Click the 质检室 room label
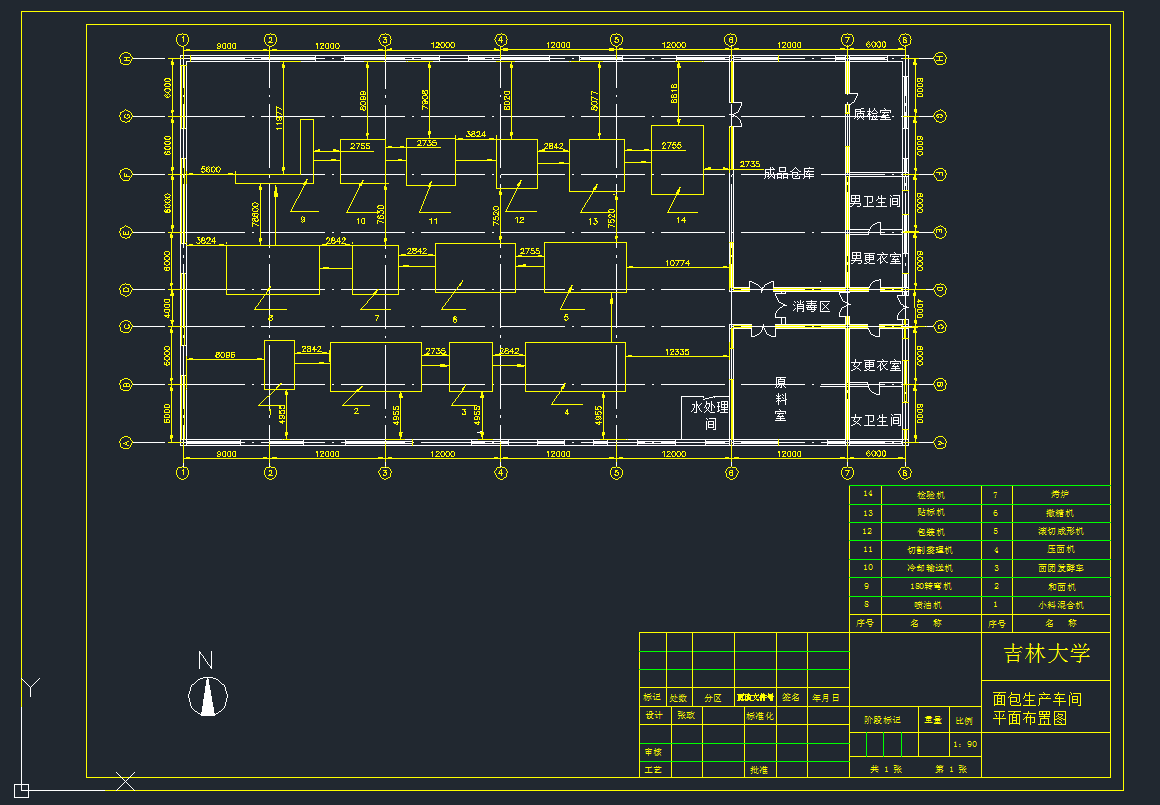The width and height of the screenshot is (1160, 805). [x=872, y=115]
